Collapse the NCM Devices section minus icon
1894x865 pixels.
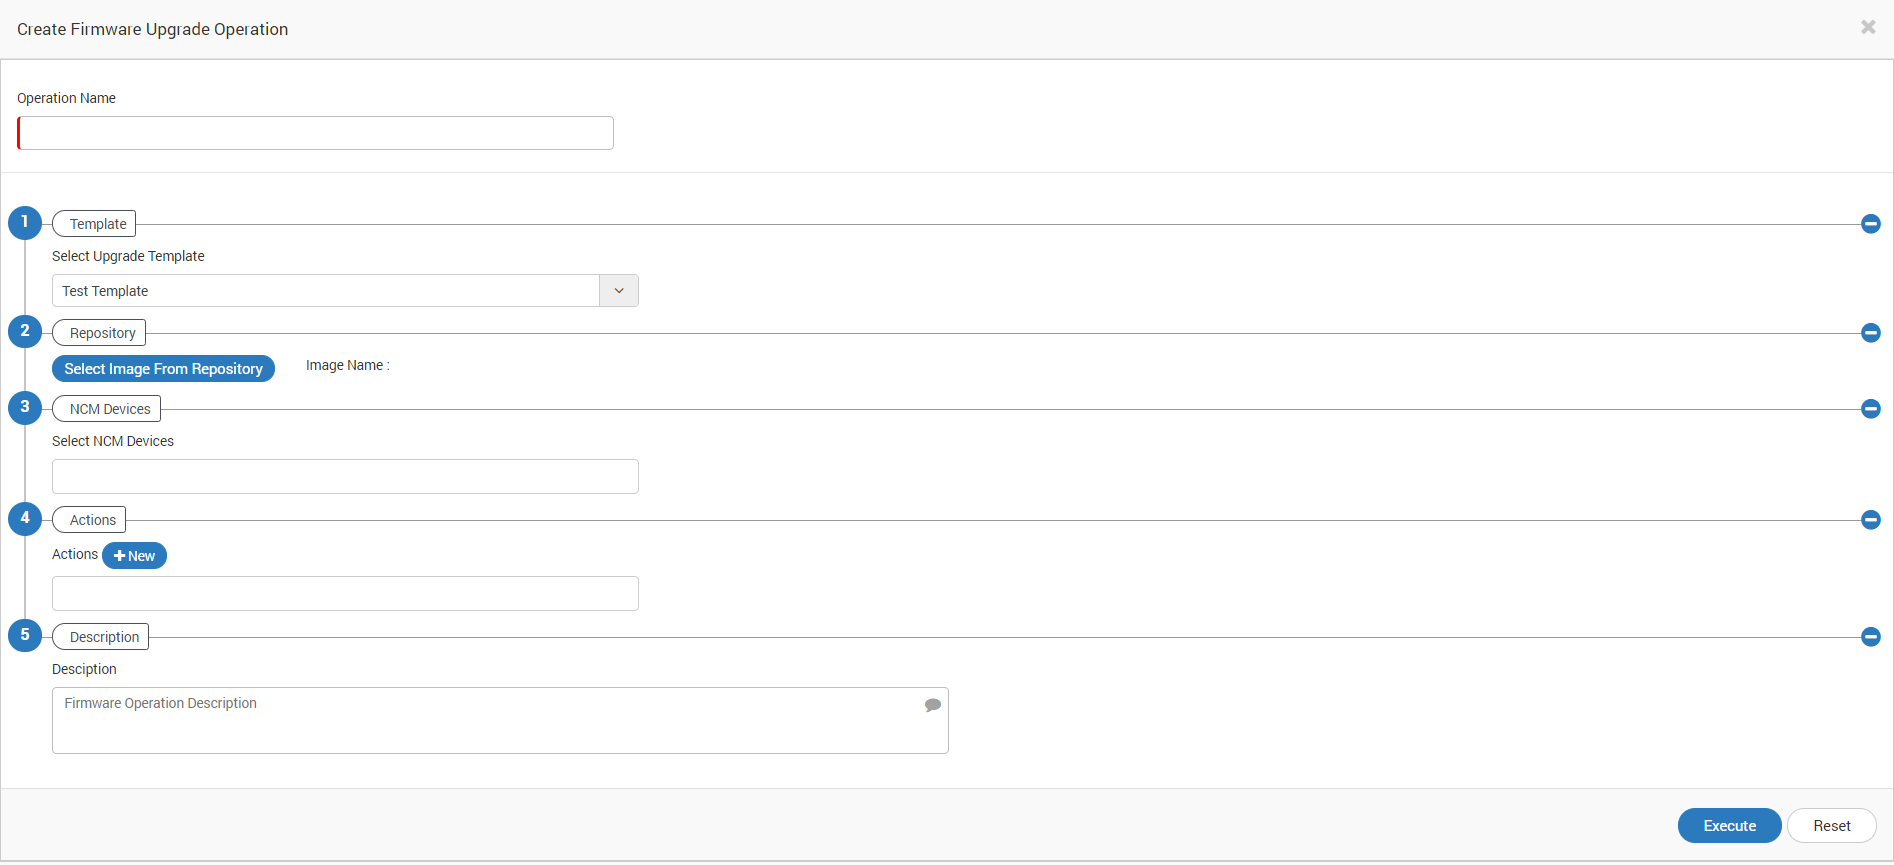click(x=1871, y=409)
